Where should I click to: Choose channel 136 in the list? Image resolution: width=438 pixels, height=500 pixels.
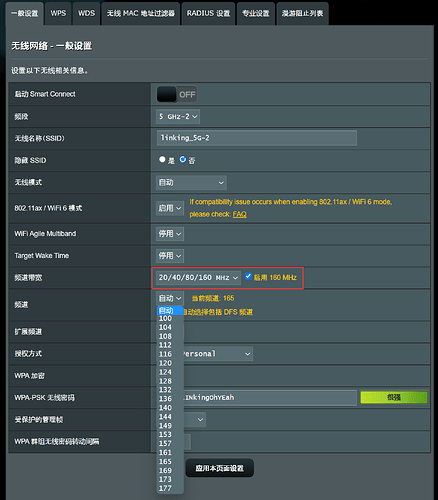(170, 399)
